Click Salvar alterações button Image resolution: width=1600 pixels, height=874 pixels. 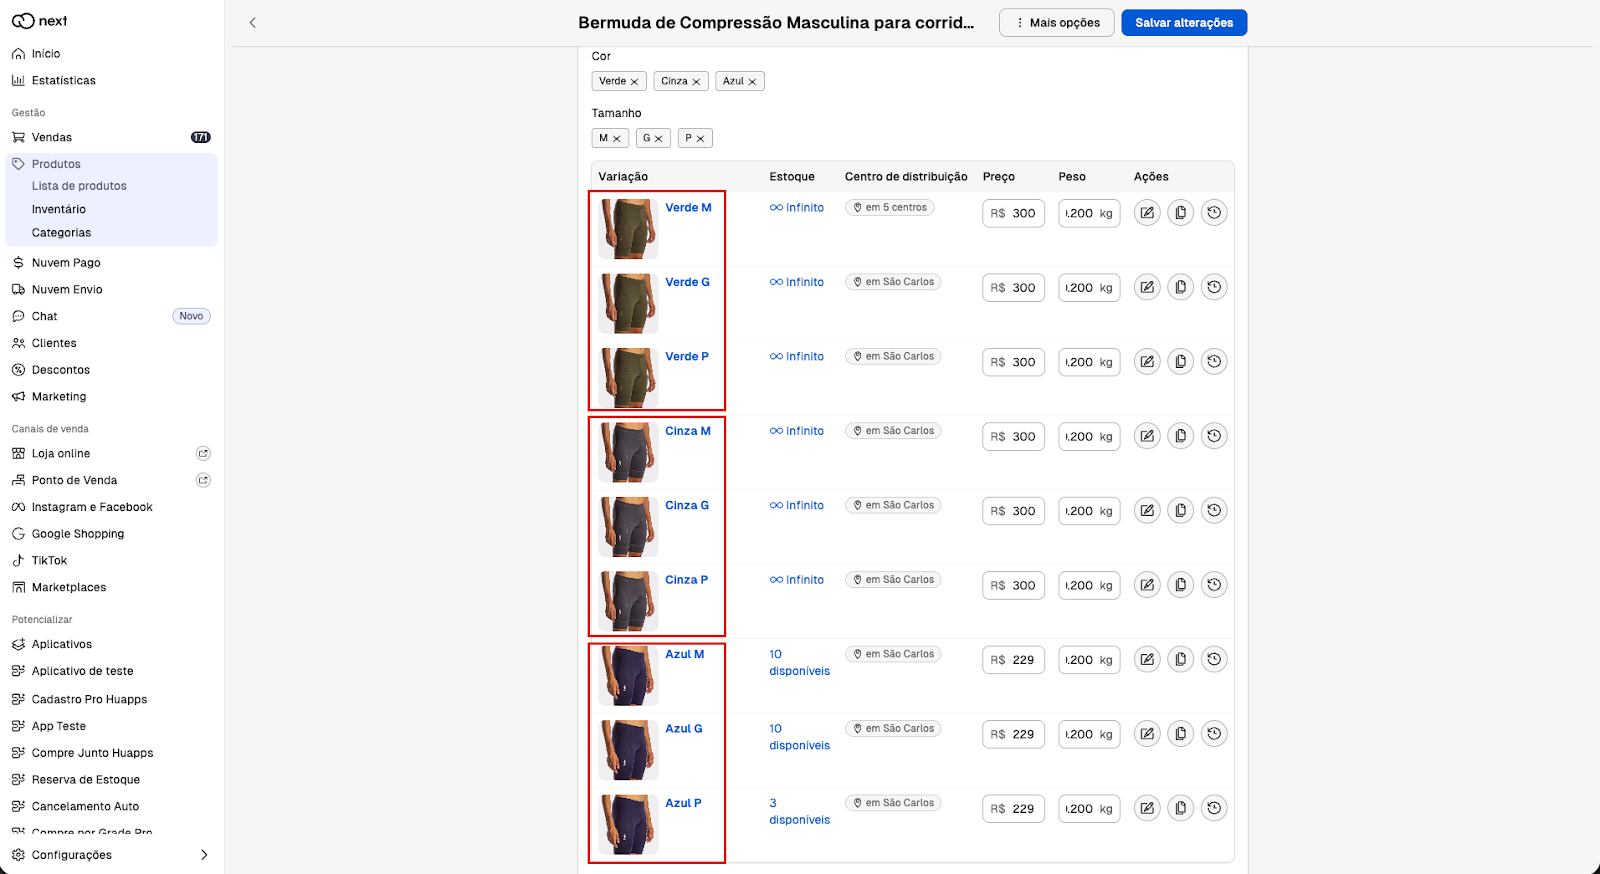click(x=1184, y=23)
